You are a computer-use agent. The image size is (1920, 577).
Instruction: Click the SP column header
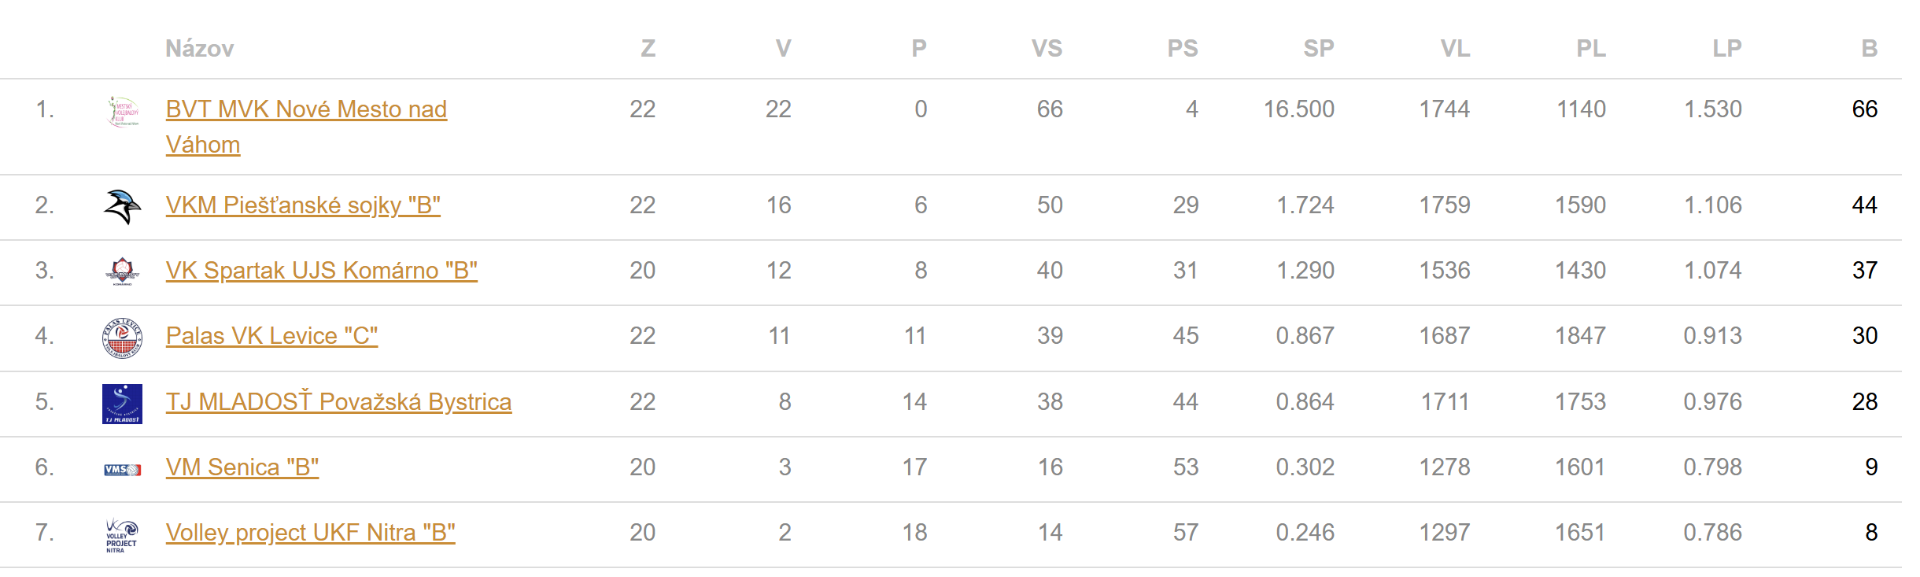click(1318, 48)
